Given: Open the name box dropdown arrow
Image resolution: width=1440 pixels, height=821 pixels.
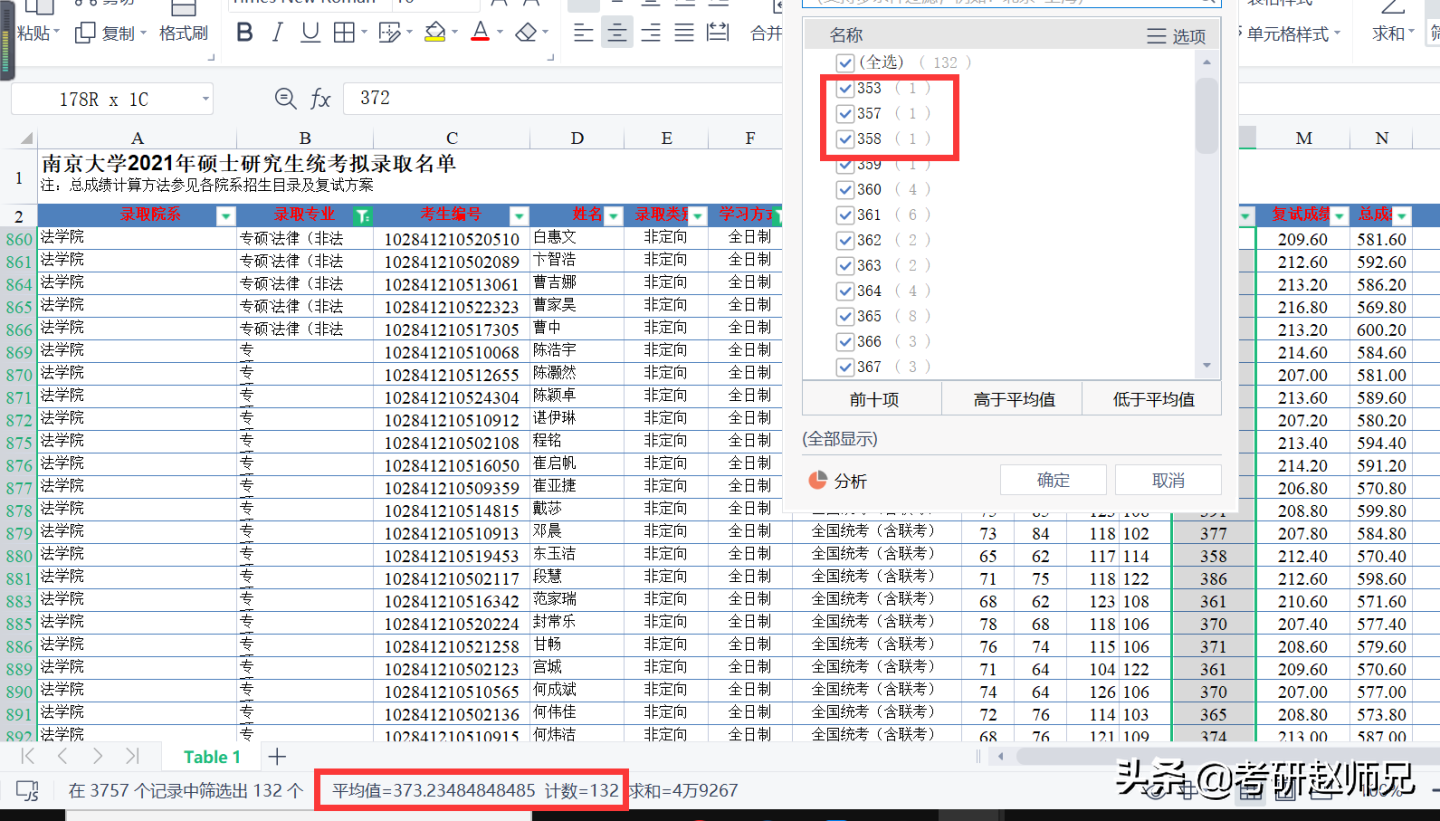Looking at the screenshot, I should [204, 97].
